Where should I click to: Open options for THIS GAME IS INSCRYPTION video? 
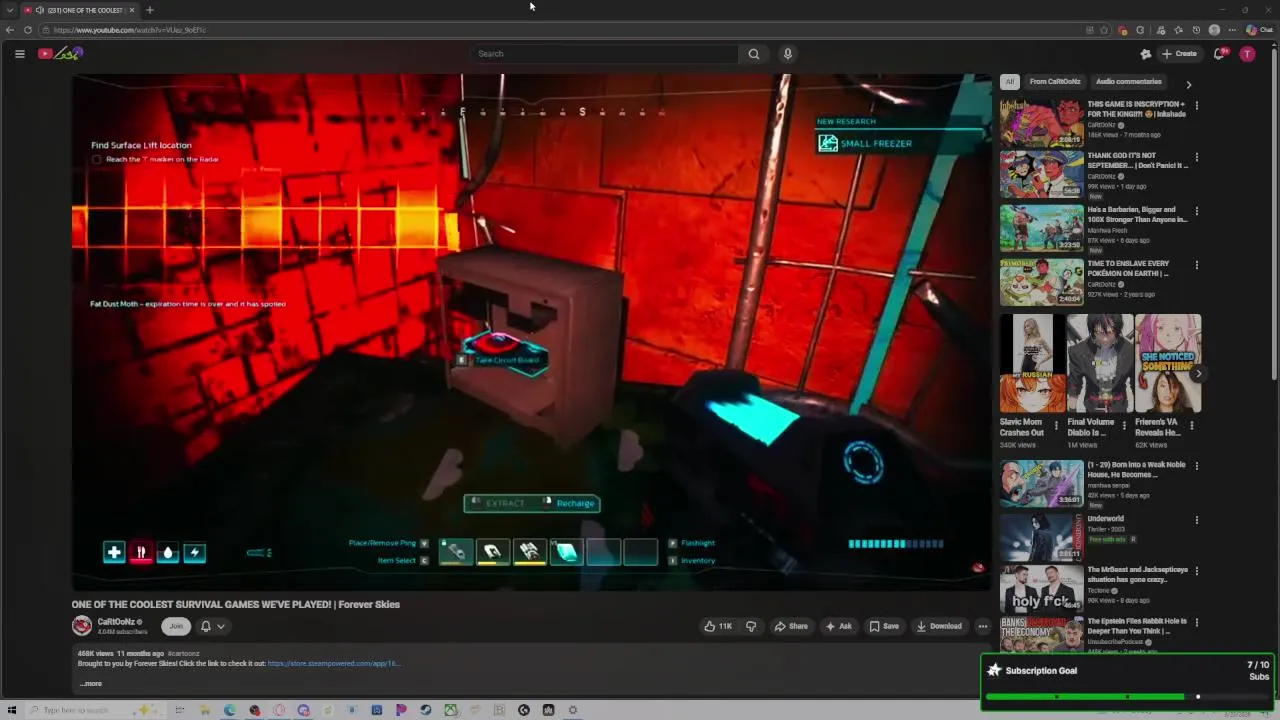coord(1197,105)
